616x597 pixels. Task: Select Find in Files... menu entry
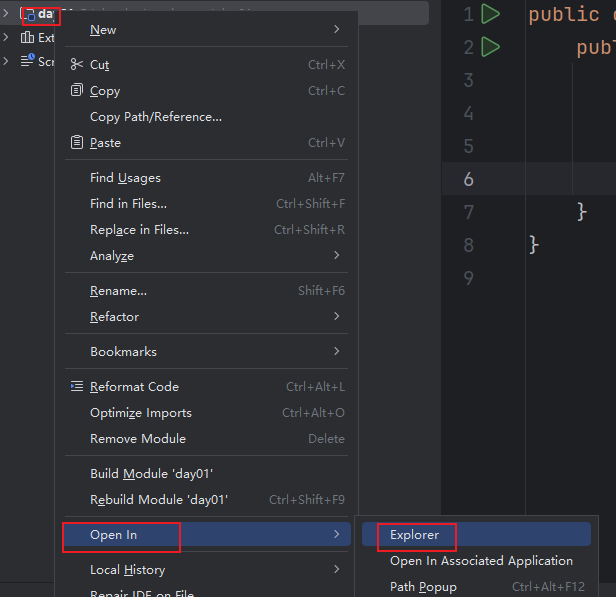pyautogui.click(x=206, y=203)
